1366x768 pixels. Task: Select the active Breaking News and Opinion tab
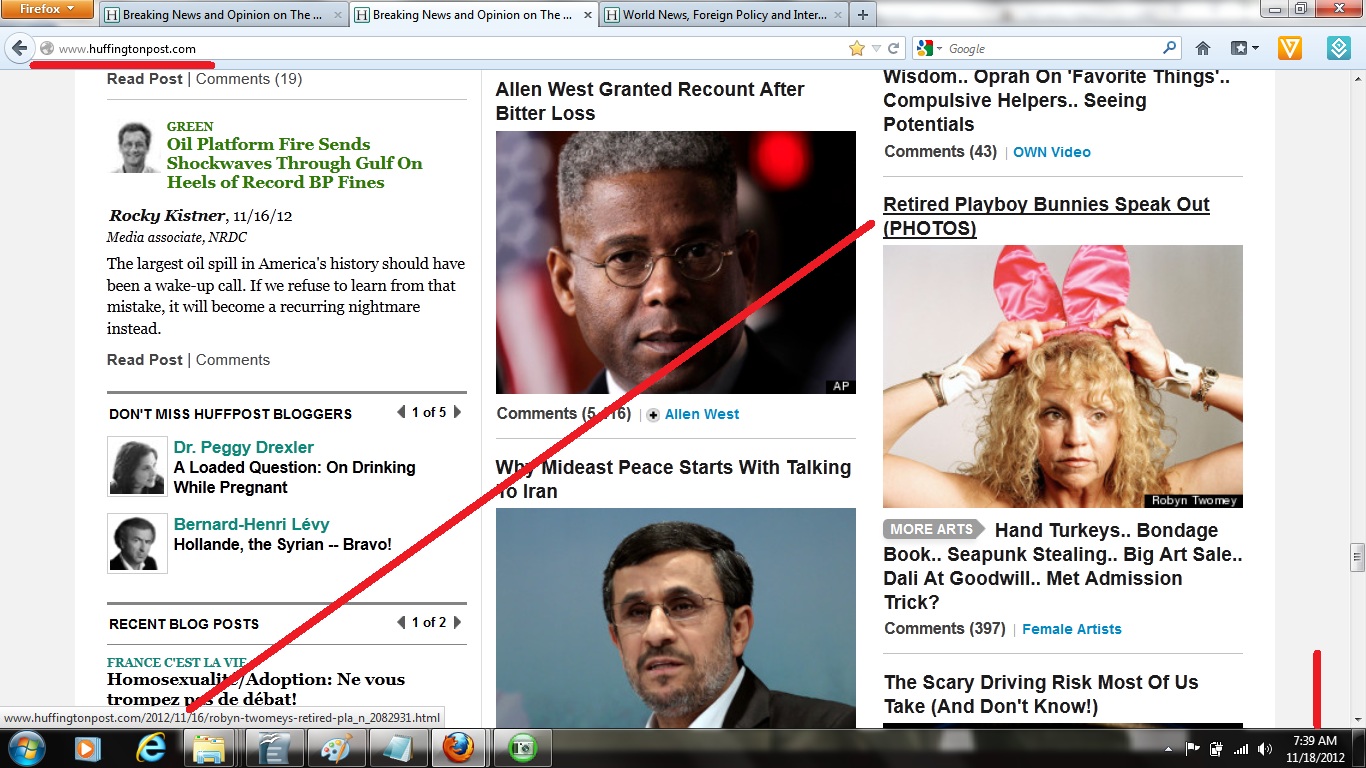point(473,15)
